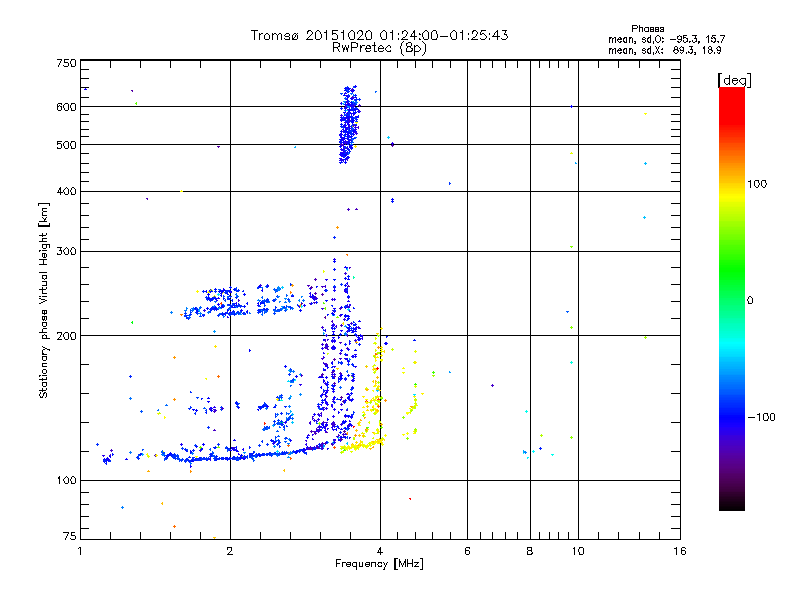Screen dimensions: 800x600
Task: Click the plot title 'Tromsø 20151020 01:24:00-01:25:43'
Action: pyautogui.click(x=379, y=35)
